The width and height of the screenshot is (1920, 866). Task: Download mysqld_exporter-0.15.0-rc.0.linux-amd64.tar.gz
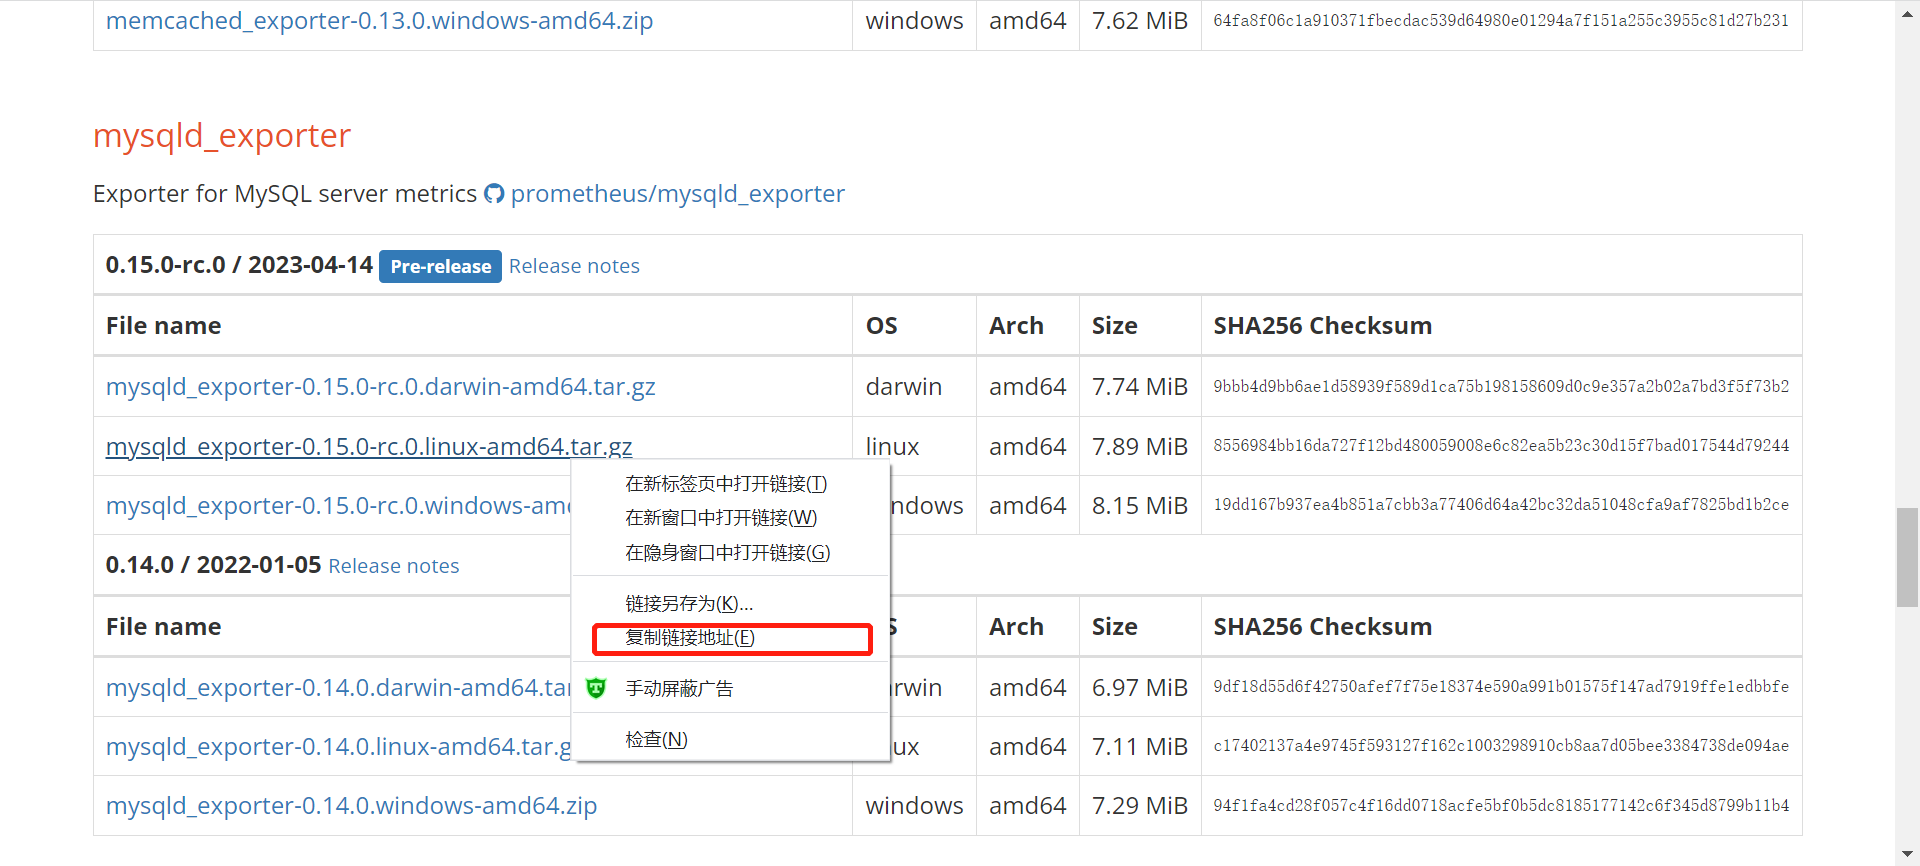[369, 446]
